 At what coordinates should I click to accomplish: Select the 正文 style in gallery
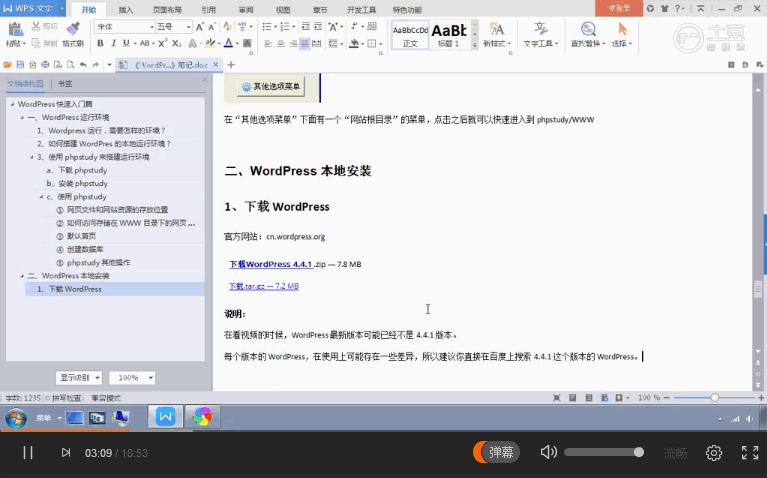click(410, 35)
